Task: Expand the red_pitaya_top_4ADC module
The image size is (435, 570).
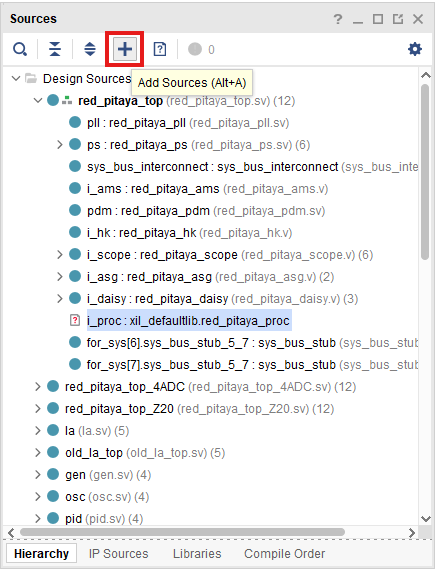Action: 38,387
